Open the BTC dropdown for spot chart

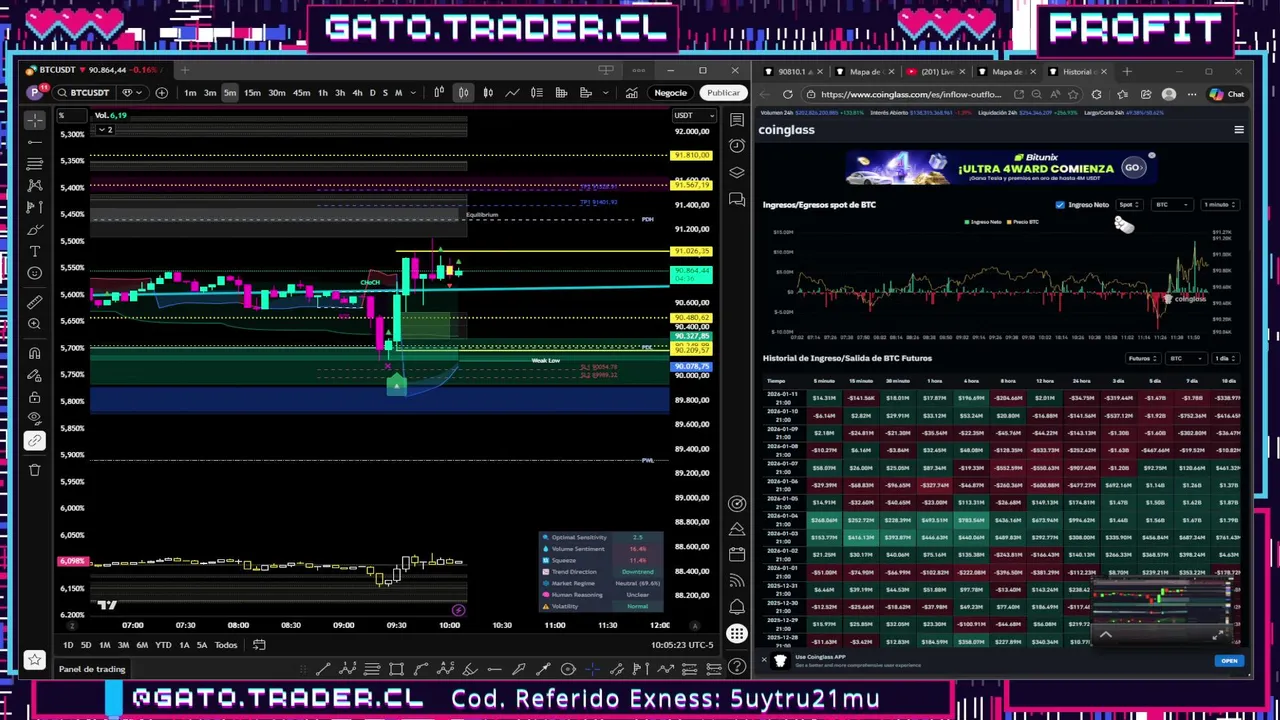[x=1172, y=205]
